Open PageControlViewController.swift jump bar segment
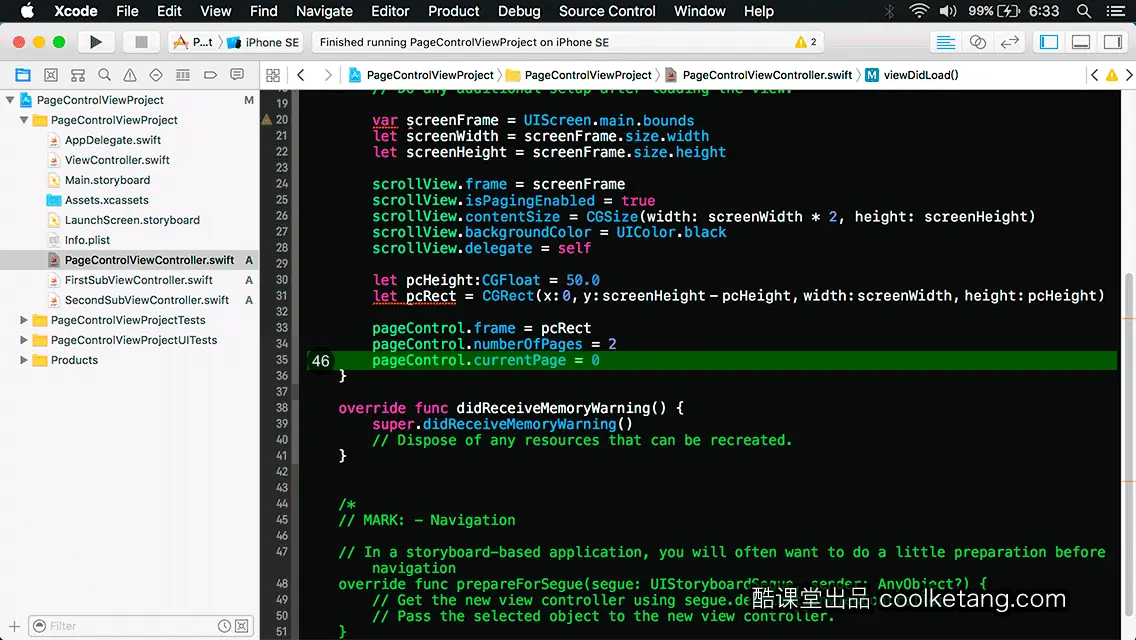The width and height of the screenshot is (1136, 640). pos(760,75)
